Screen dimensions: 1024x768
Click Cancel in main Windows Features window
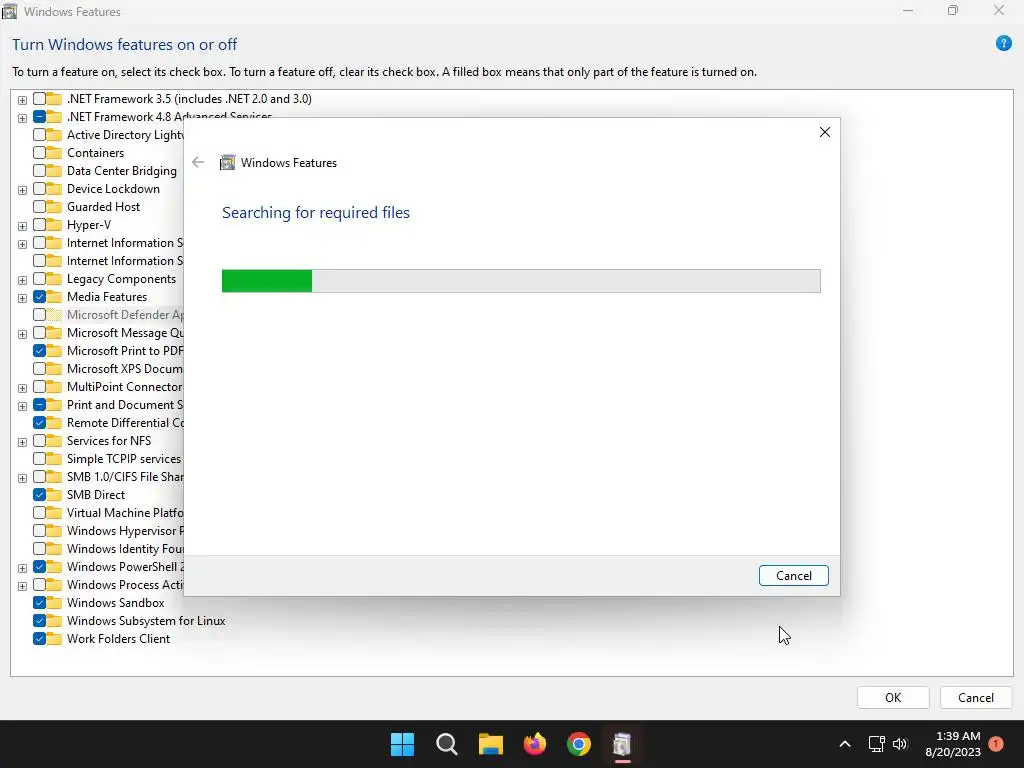click(976, 697)
